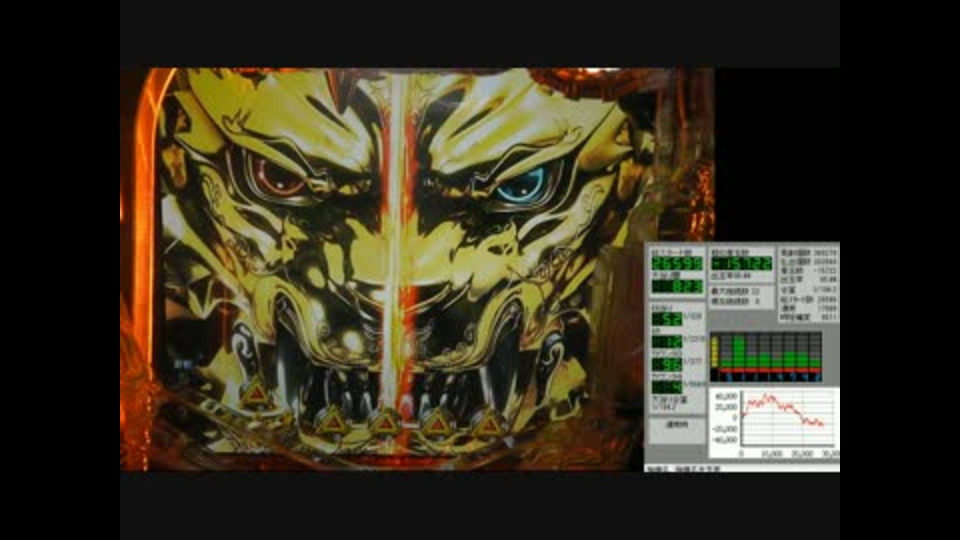The height and width of the screenshot is (540, 960).
Task: Click the green counter showing 12
Action: (x=667, y=342)
